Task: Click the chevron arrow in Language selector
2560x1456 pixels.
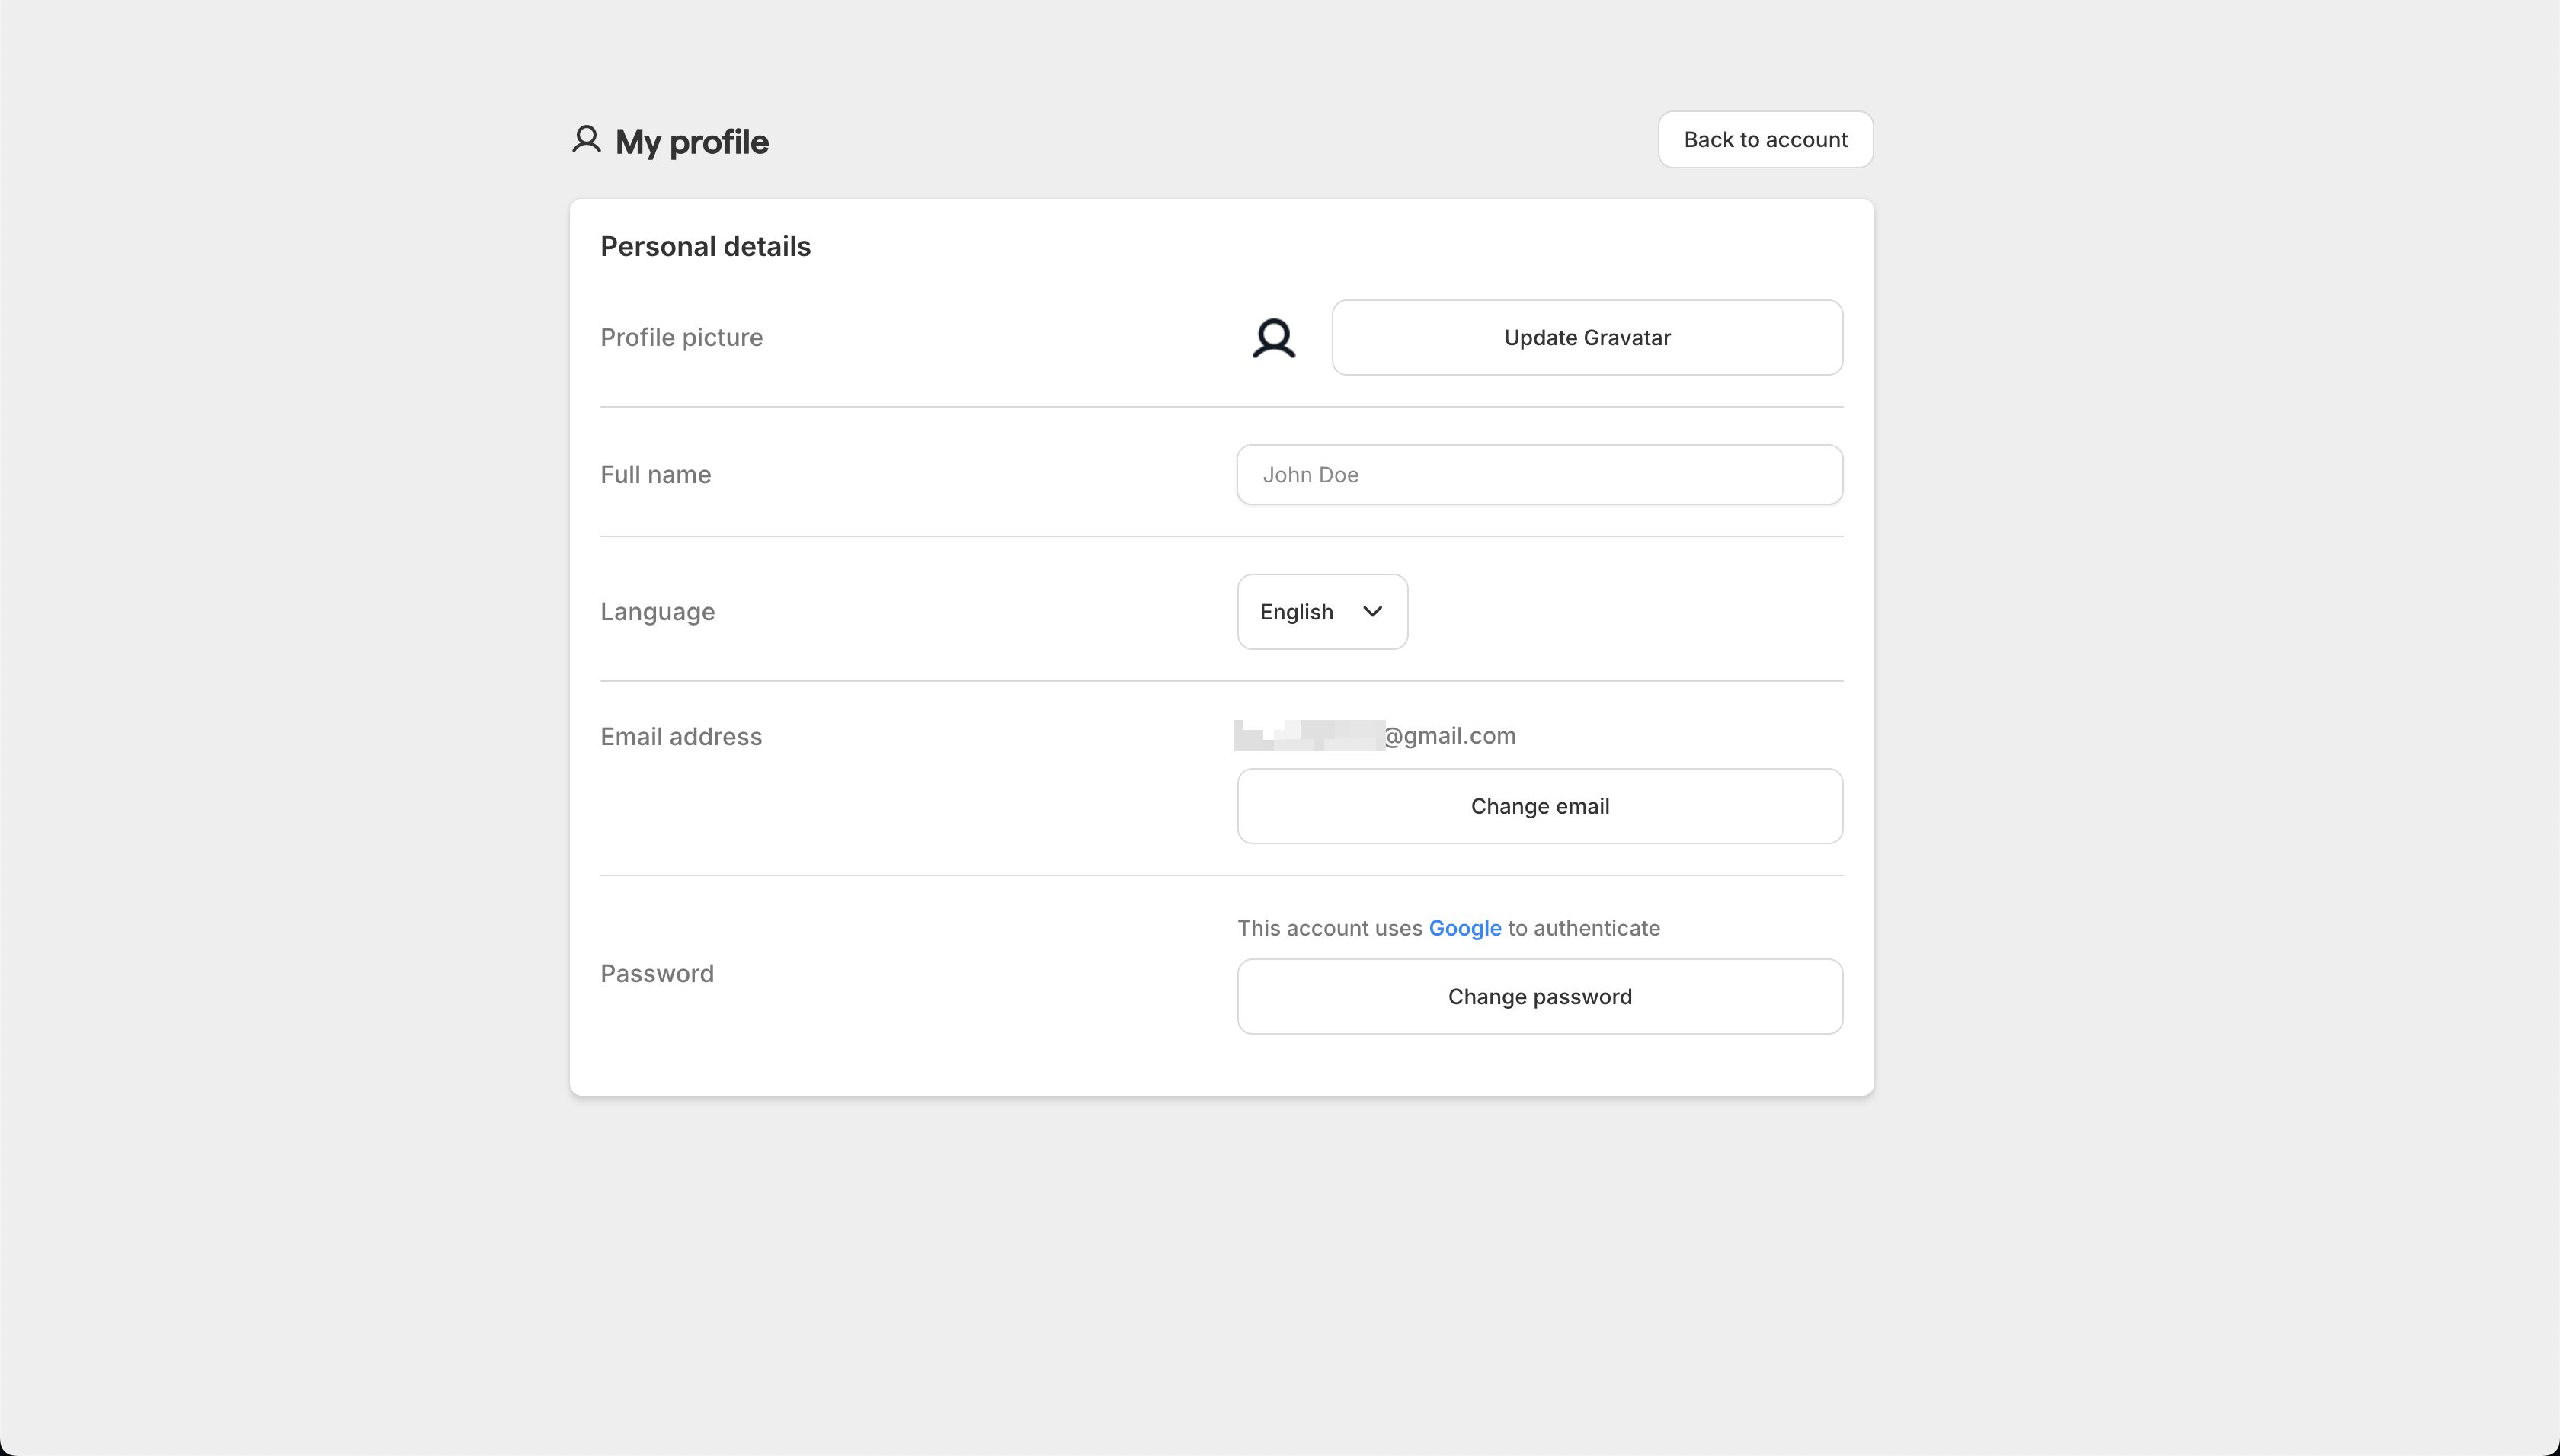Action: (1372, 611)
